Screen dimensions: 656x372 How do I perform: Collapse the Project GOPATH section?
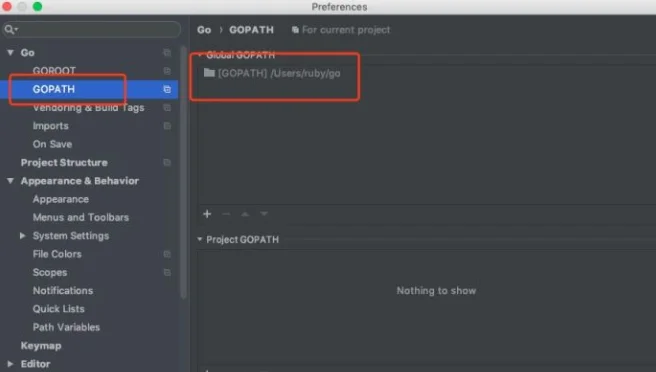[200, 239]
